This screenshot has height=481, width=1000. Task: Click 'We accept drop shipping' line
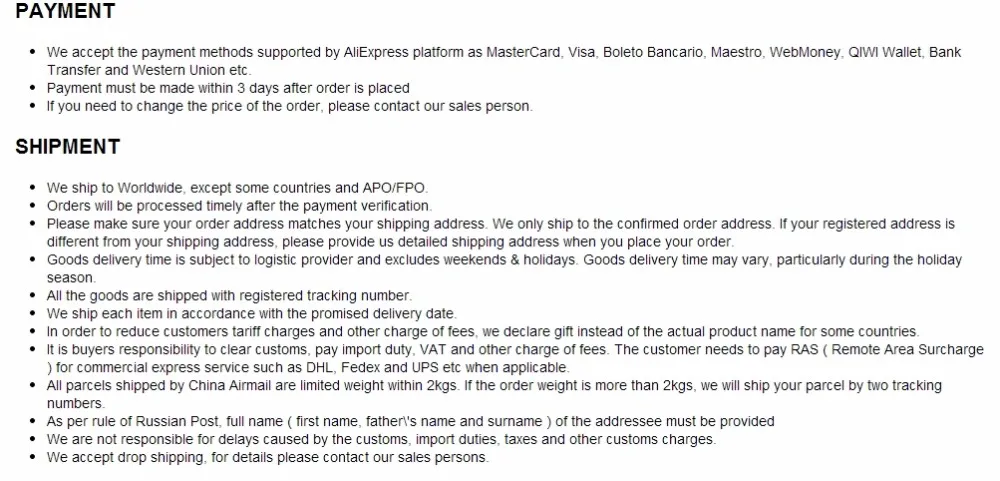268,457
